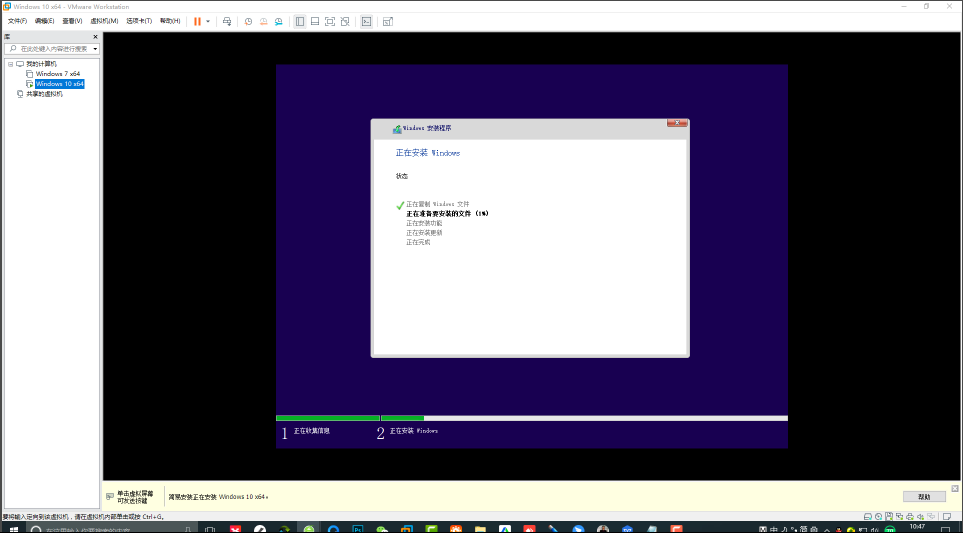Click the screen hint icon in info bar
This screenshot has height=533, width=963.
(x=110, y=496)
